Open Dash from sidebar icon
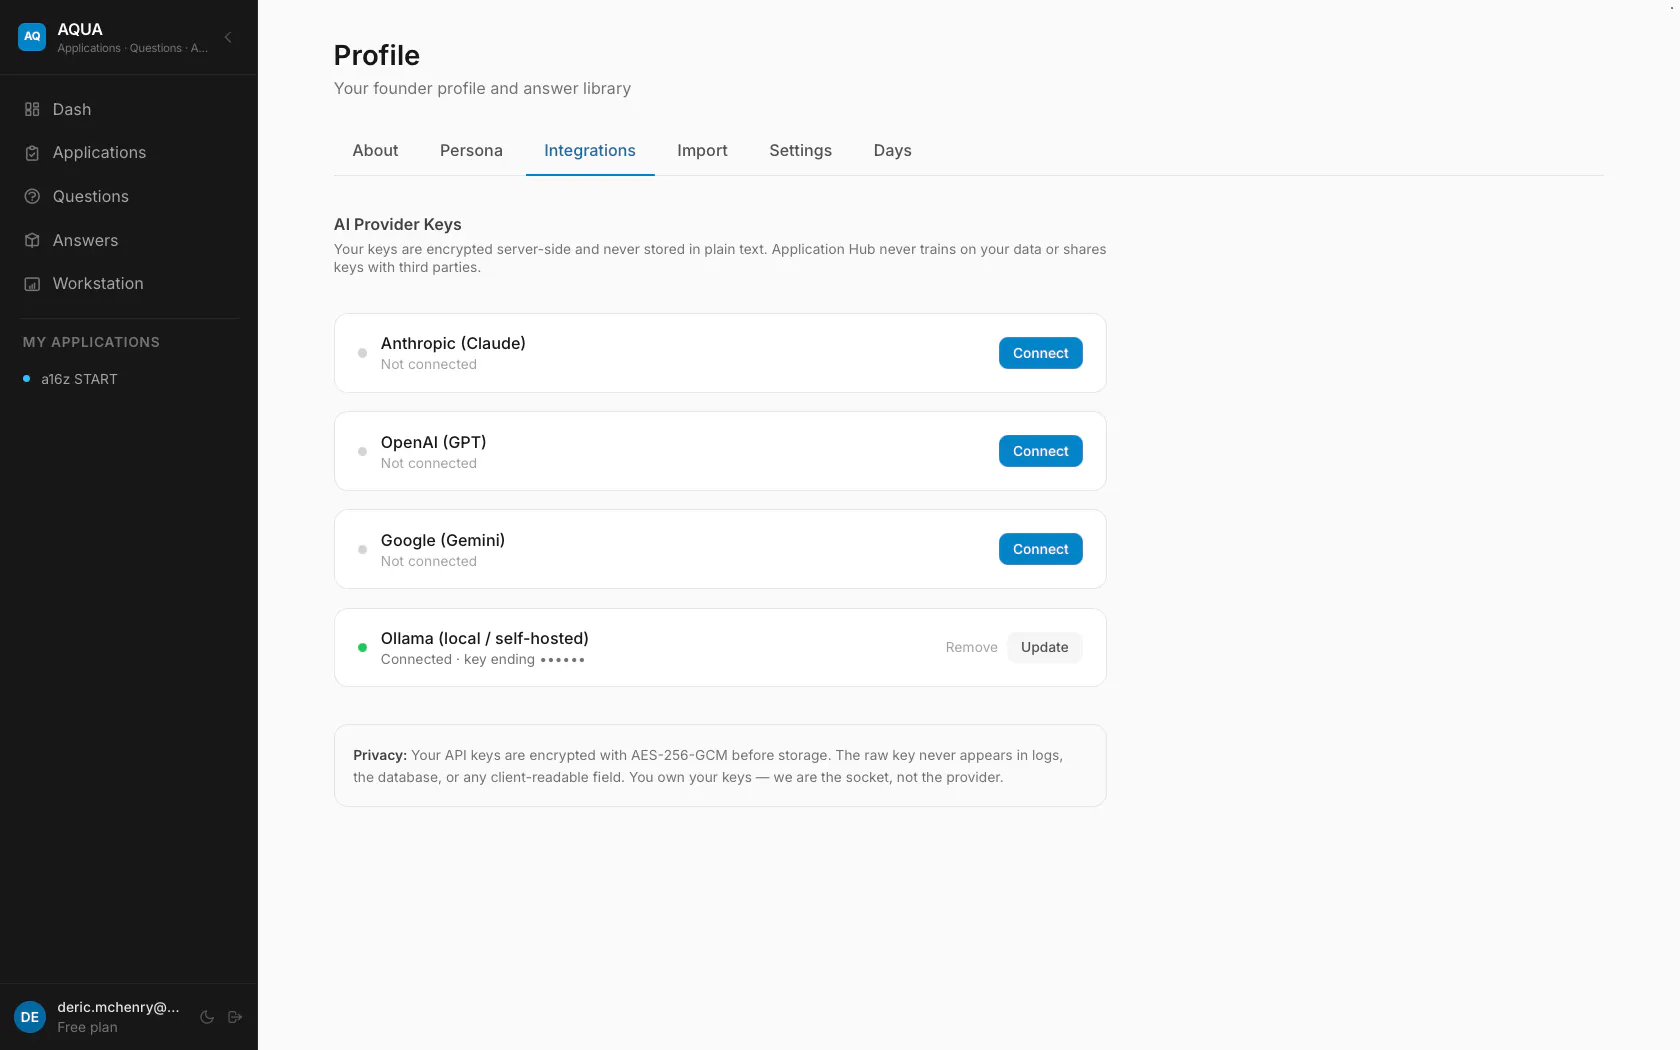The height and width of the screenshot is (1050, 1680). pyautogui.click(x=32, y=109)
